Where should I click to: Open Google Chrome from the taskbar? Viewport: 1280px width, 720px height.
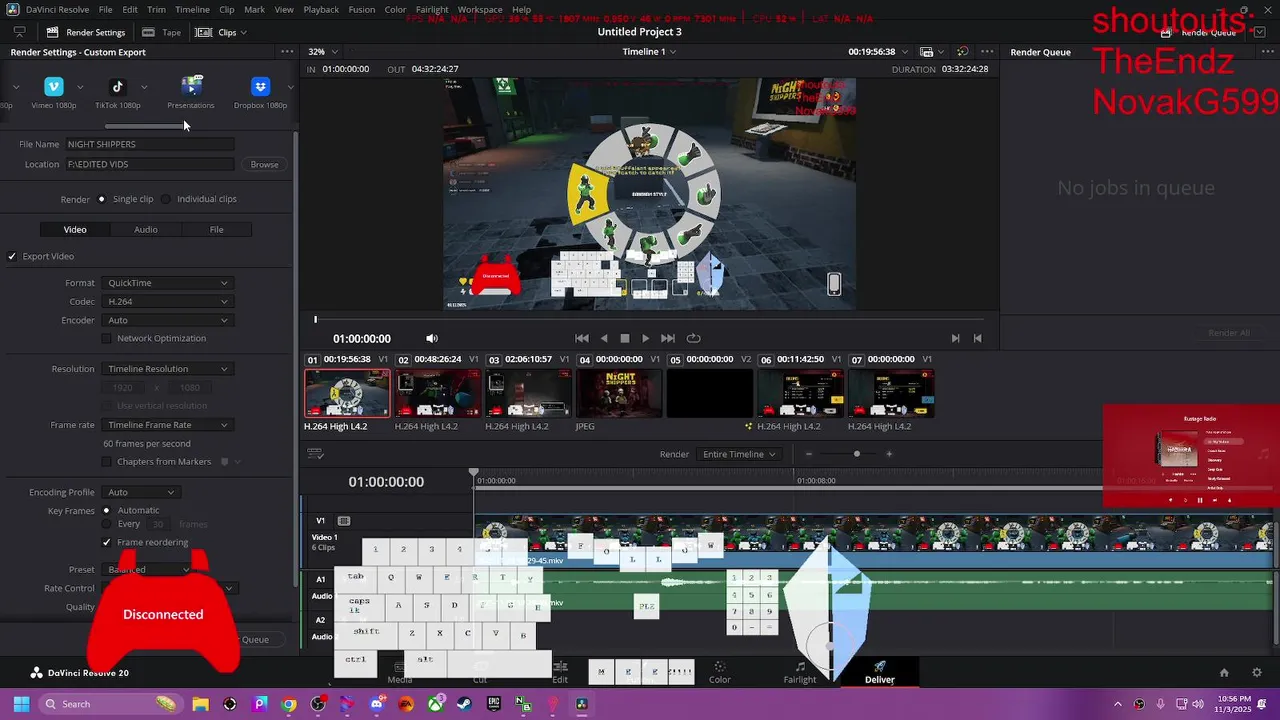(x=289, y=704)
